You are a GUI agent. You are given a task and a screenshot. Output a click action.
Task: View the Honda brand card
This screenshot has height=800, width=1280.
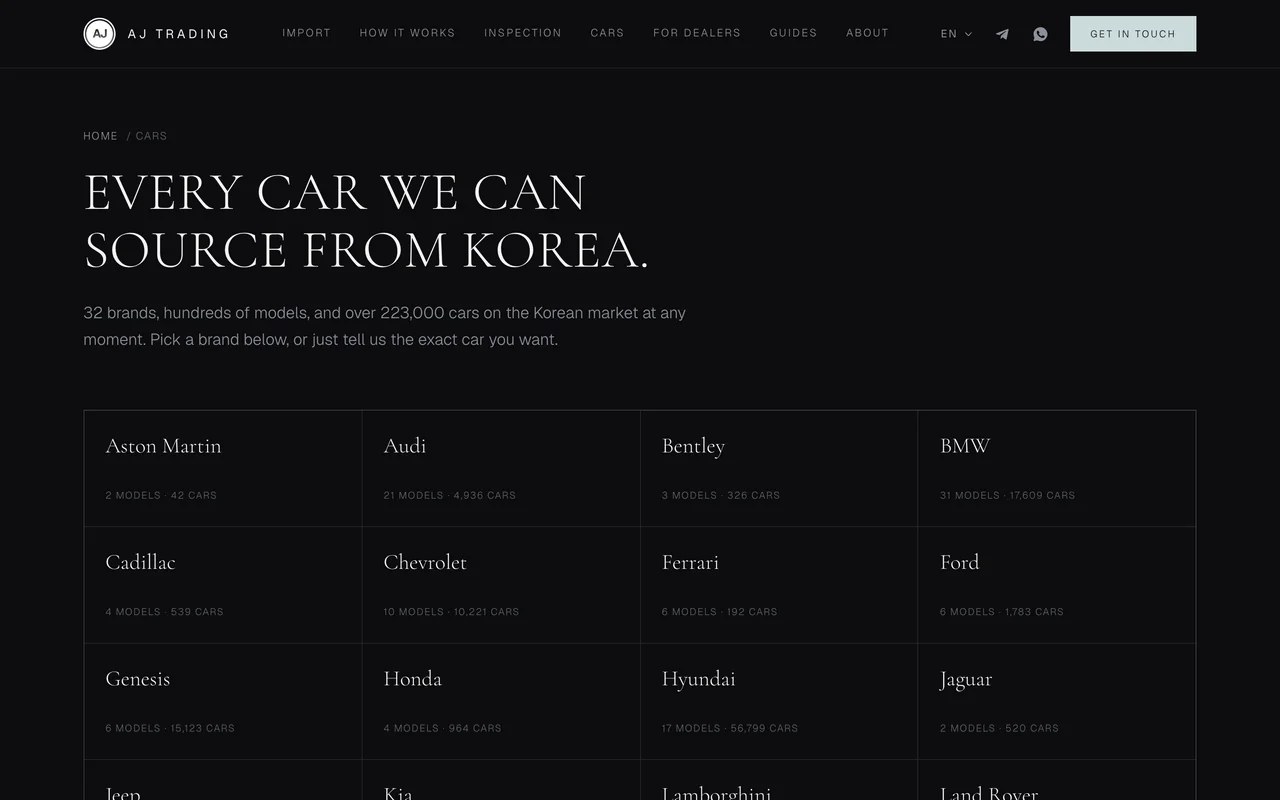[501, 702]
